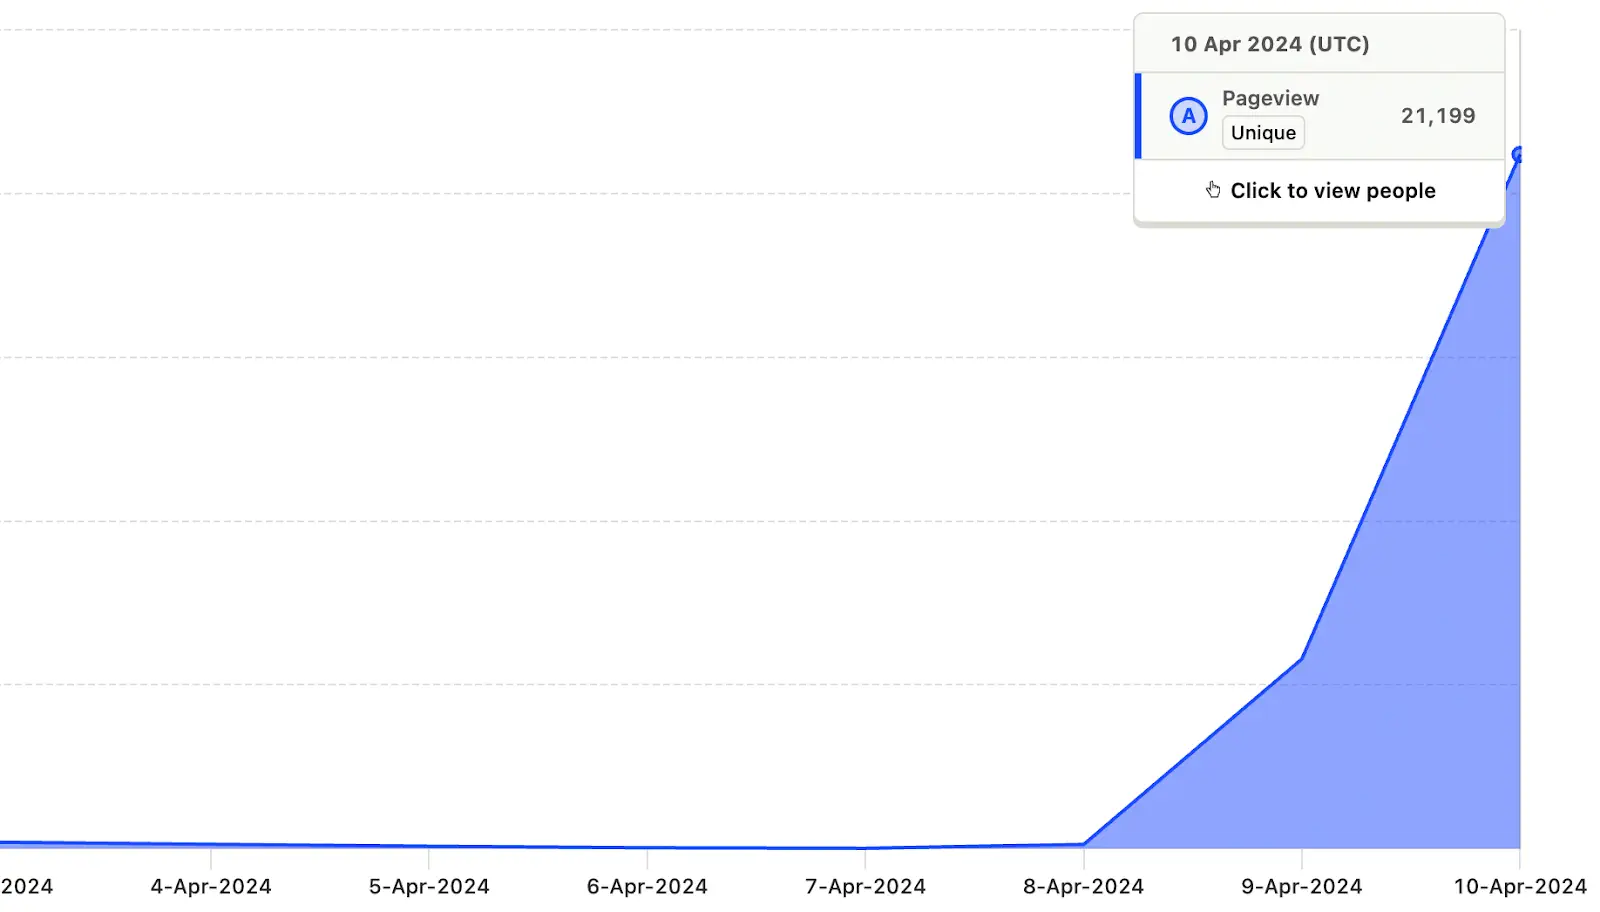Click the chart line vertex above 8-Apr-2024
This screenshot has width=1600, height=912.
(1083, 844)
